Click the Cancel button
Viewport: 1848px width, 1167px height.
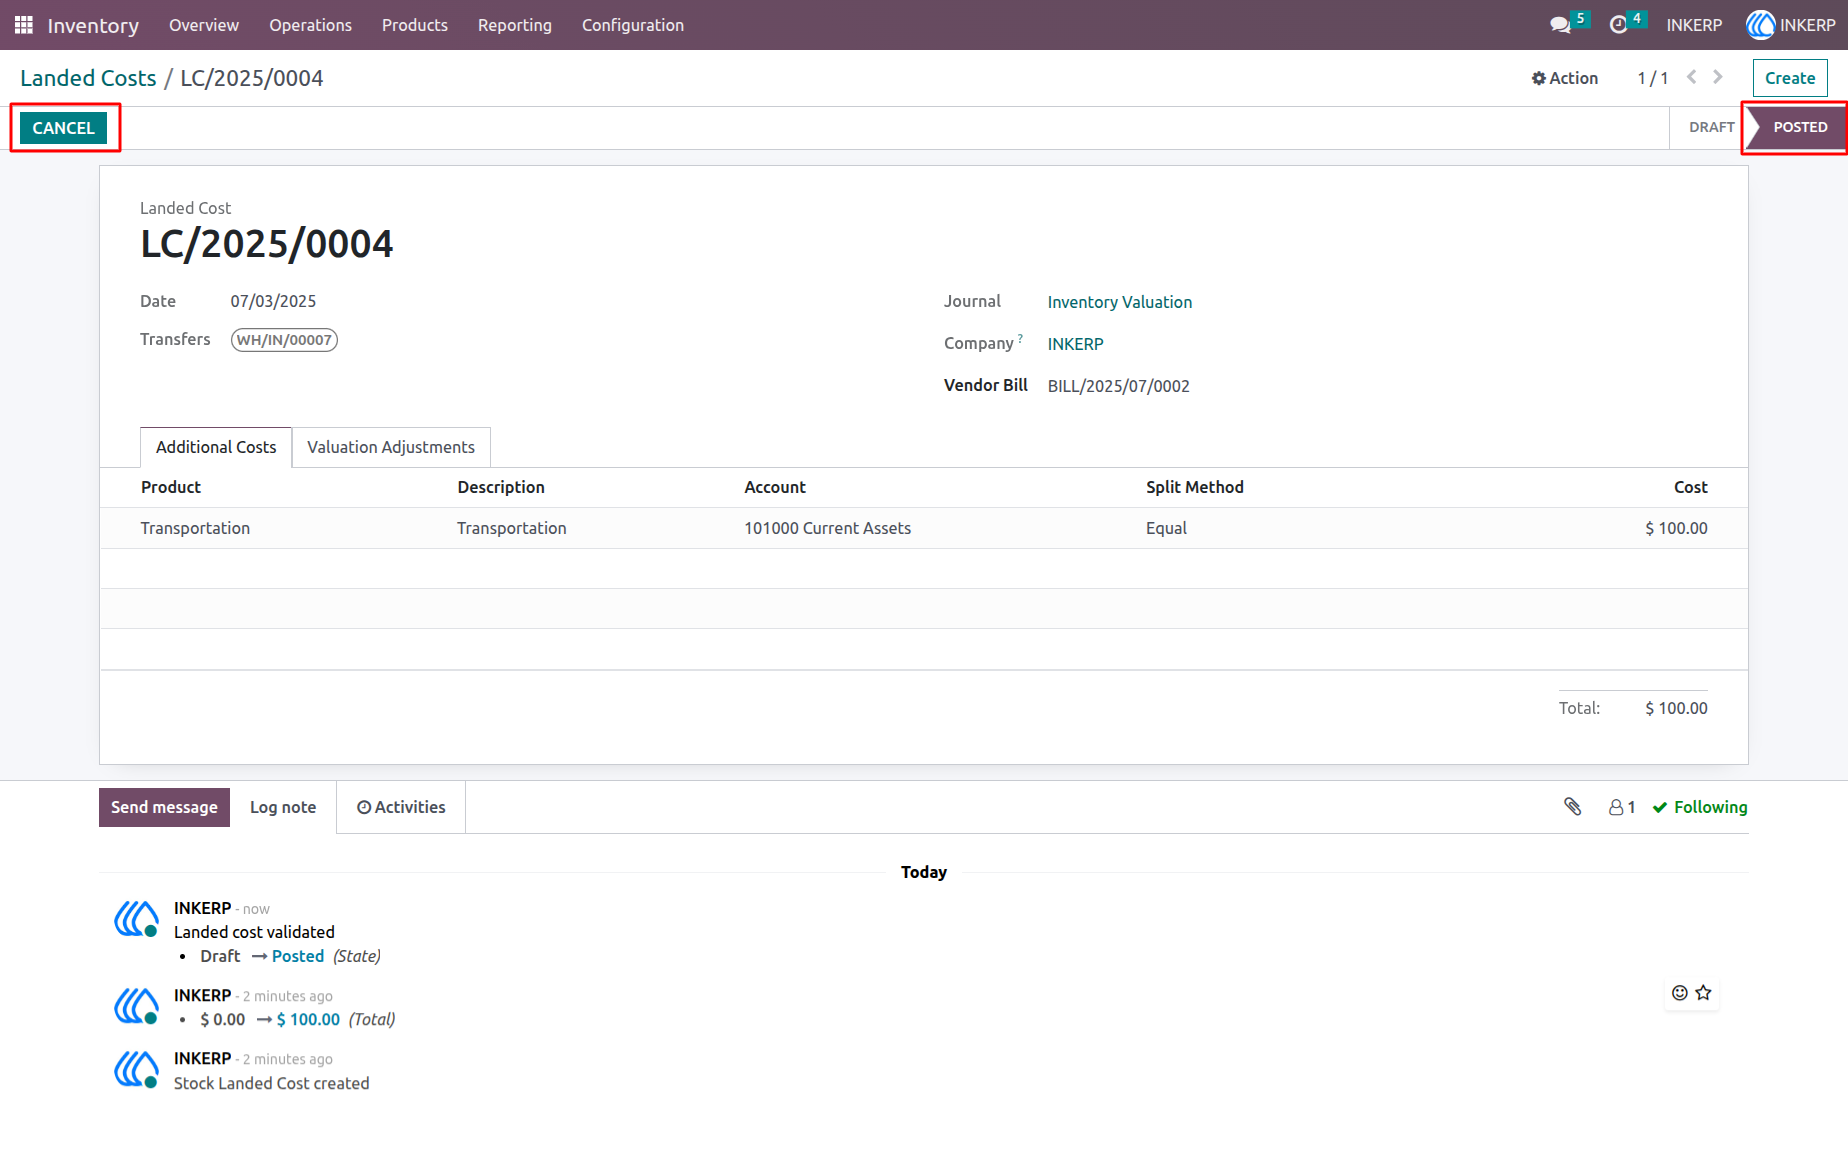click(63, 128)
